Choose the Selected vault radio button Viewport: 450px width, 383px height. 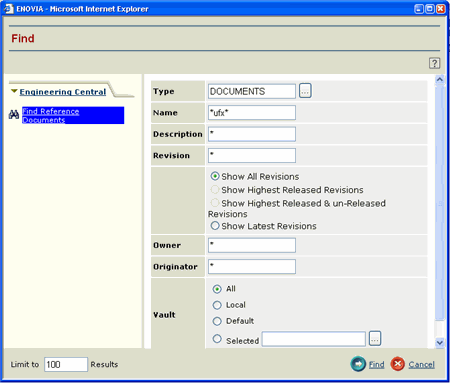217,339
